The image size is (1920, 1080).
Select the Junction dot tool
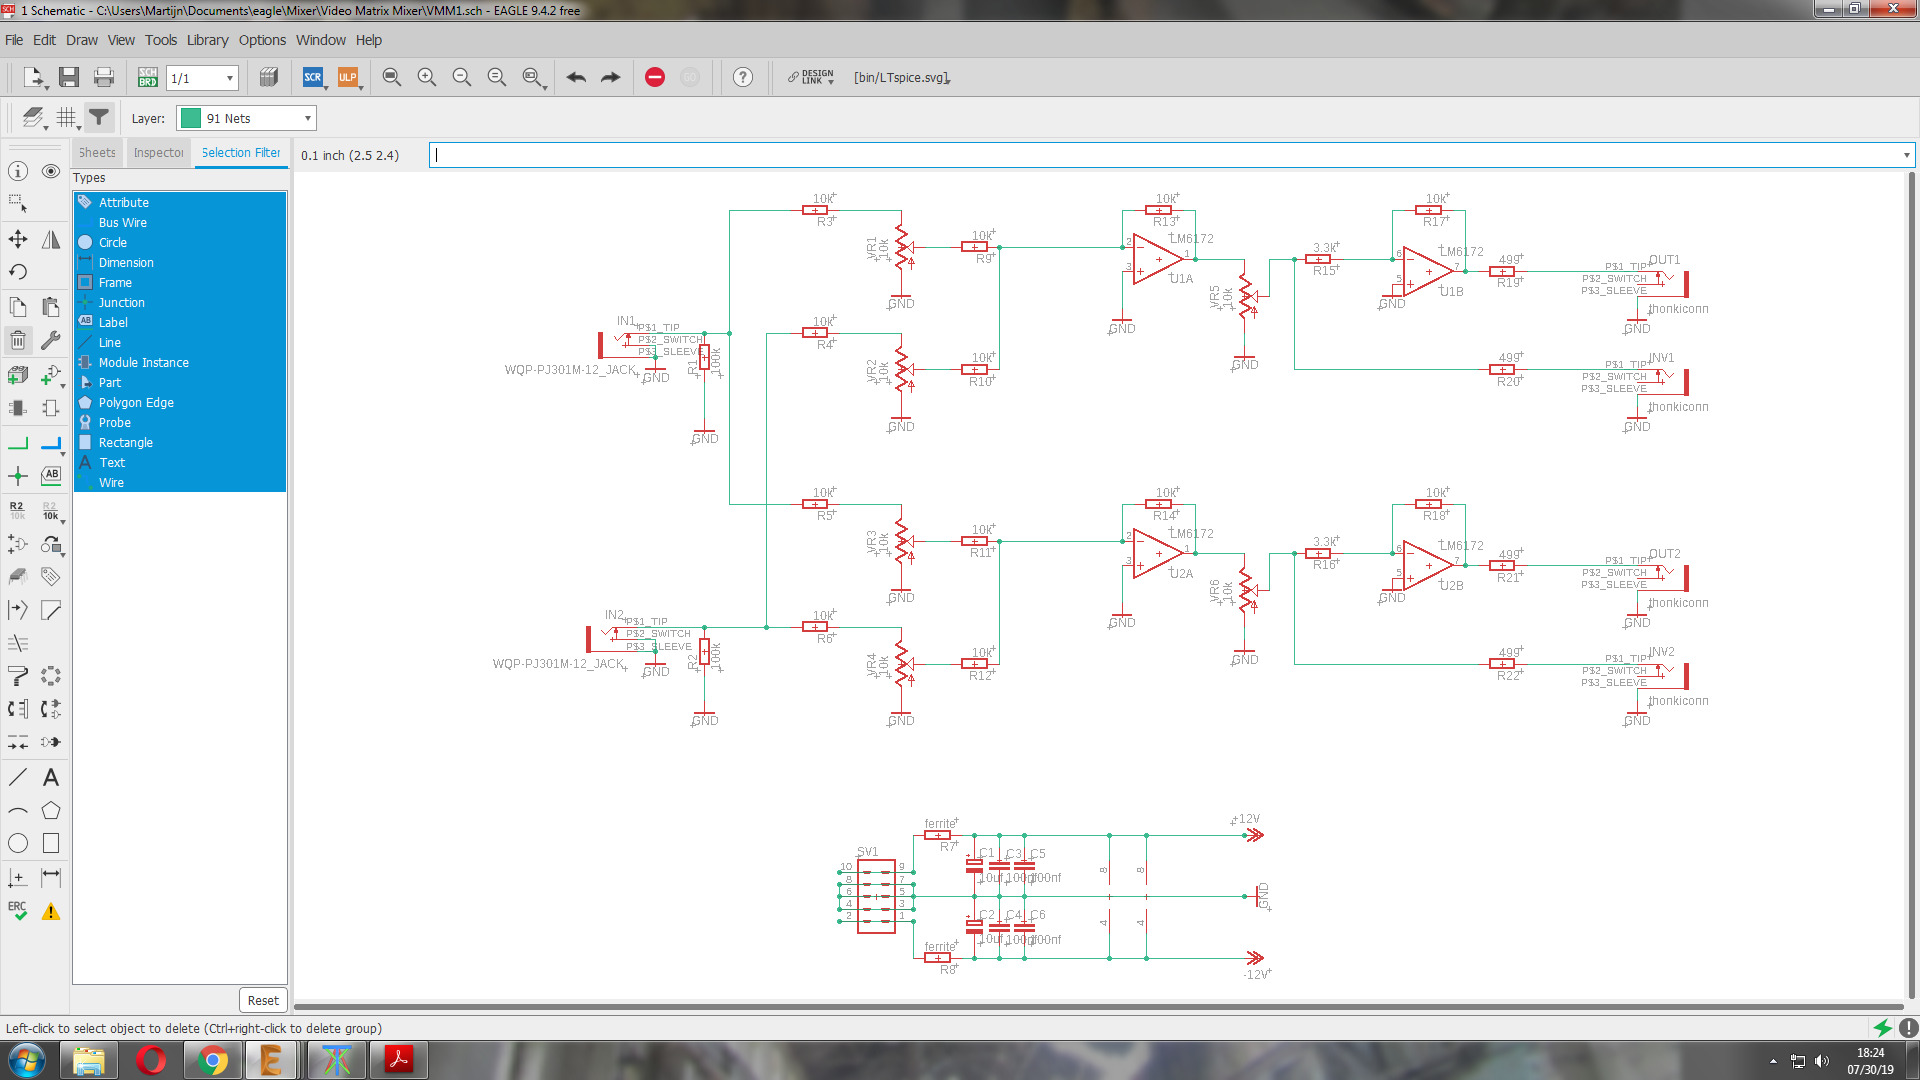(x=18, y=476)
